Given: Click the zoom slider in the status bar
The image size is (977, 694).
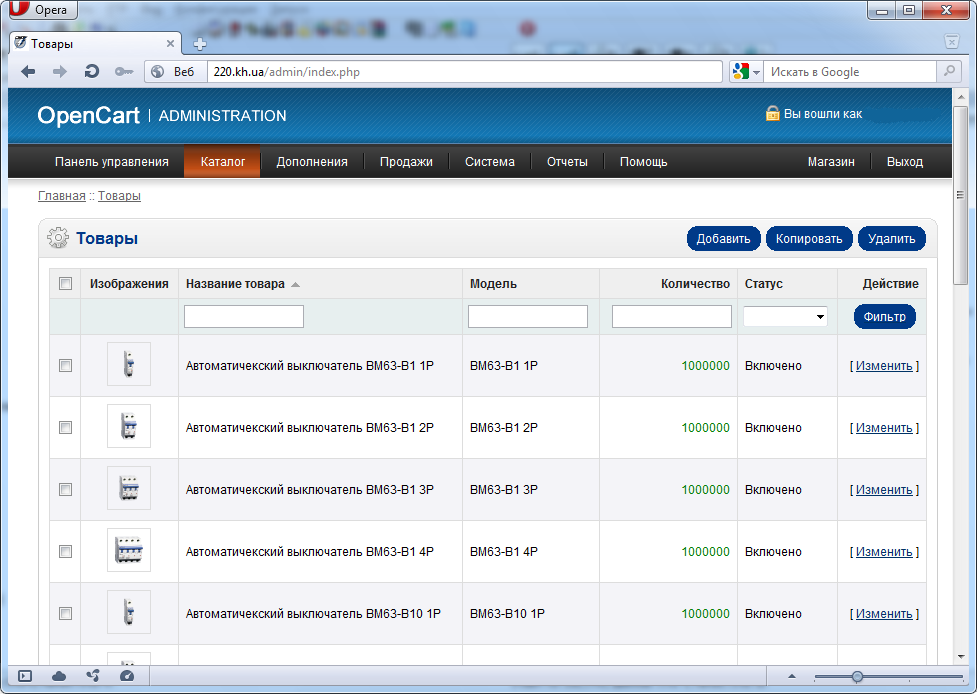Looking at the screenshot, I should 857,677.
